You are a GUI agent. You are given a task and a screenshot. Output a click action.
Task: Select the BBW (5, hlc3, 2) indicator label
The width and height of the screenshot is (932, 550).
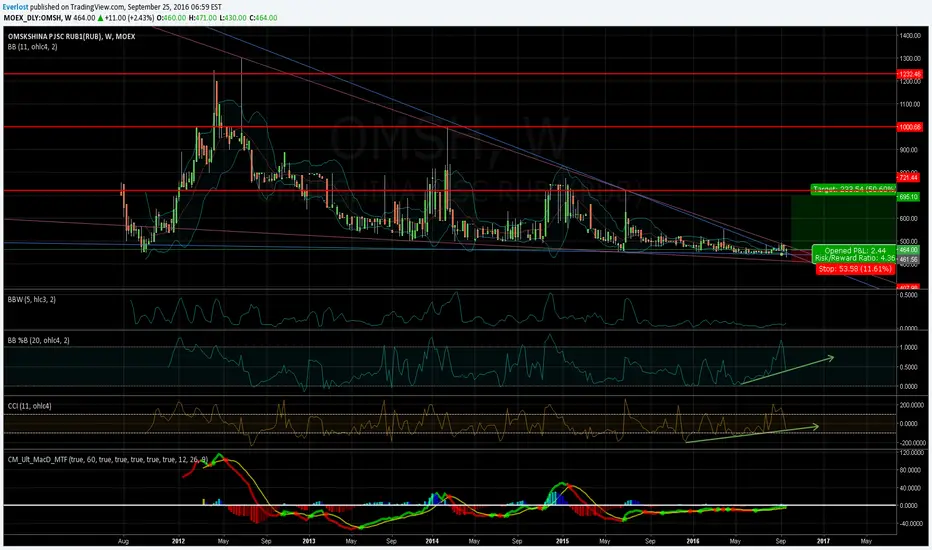(x=32, y=300)
